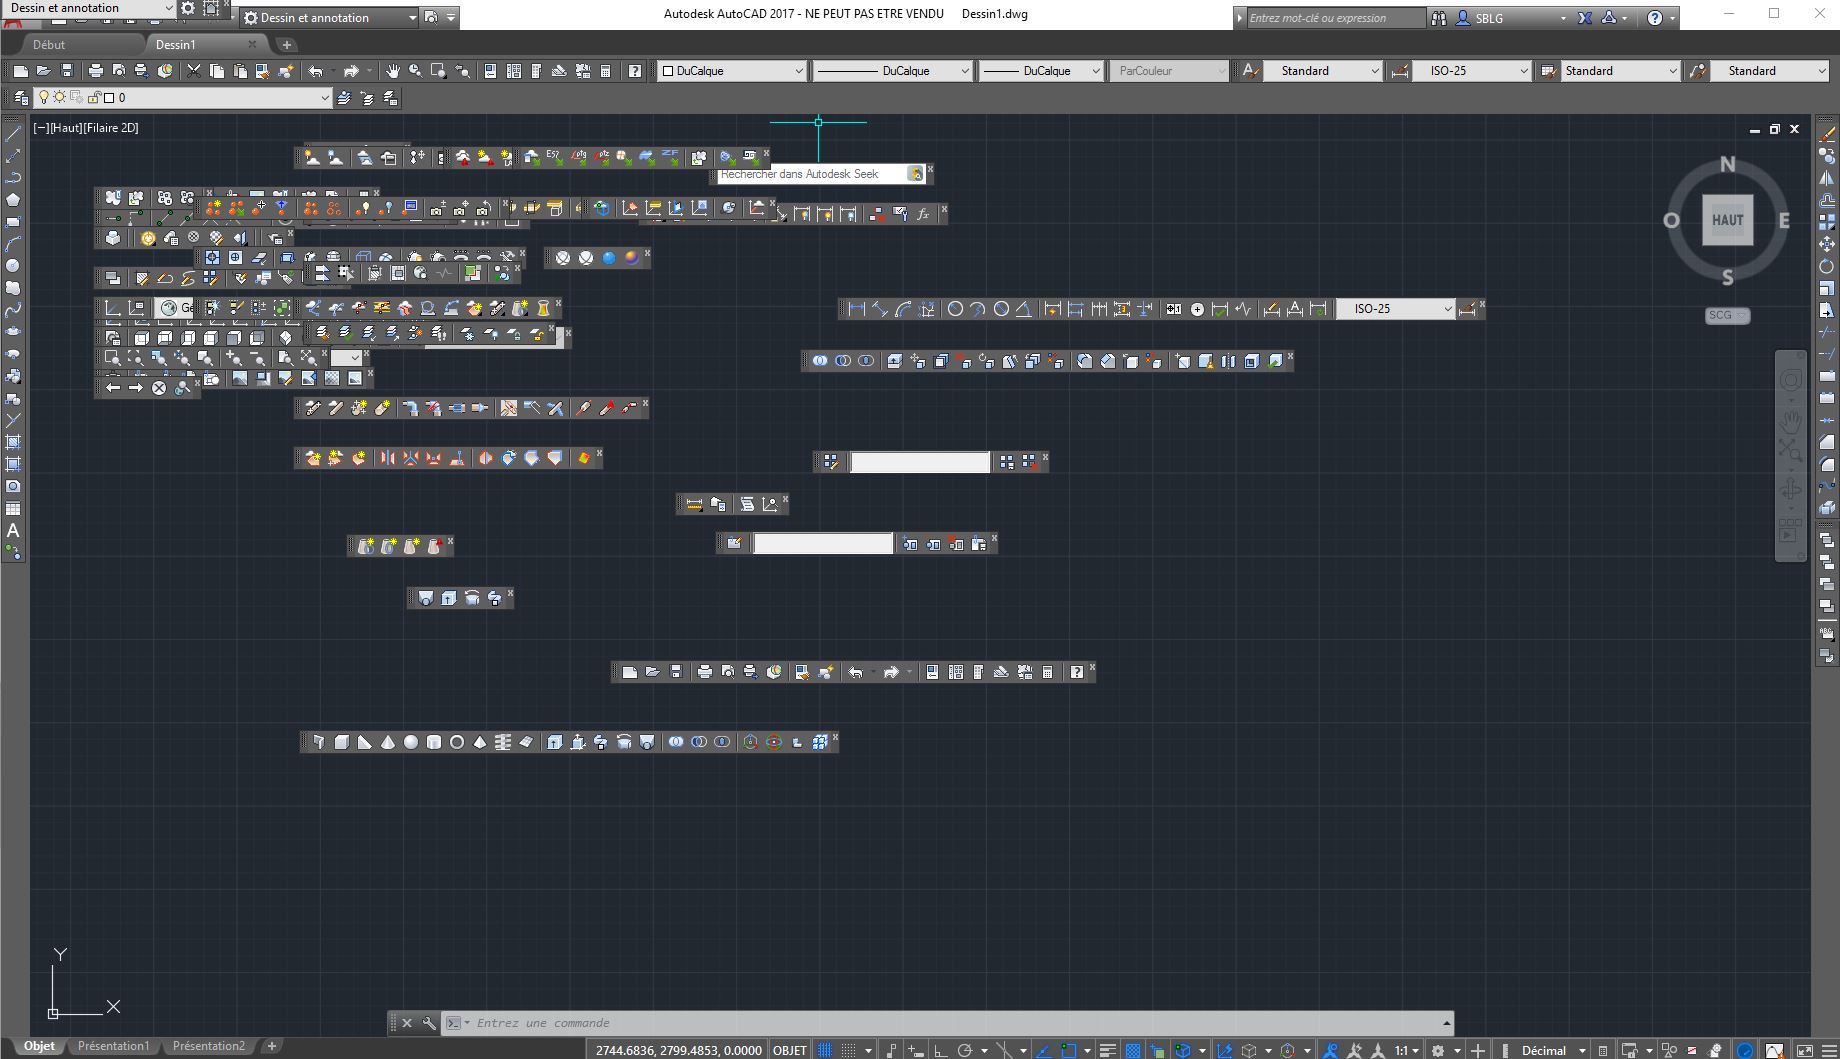Click the OBJET button in status bar
This screenshot has height=1059, width=1840.
[x=790, y=1050]
